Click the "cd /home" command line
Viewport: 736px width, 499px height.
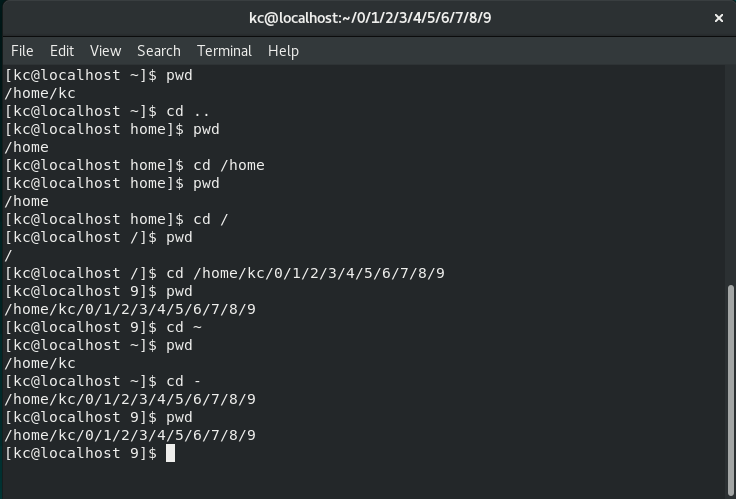point(229,165)
